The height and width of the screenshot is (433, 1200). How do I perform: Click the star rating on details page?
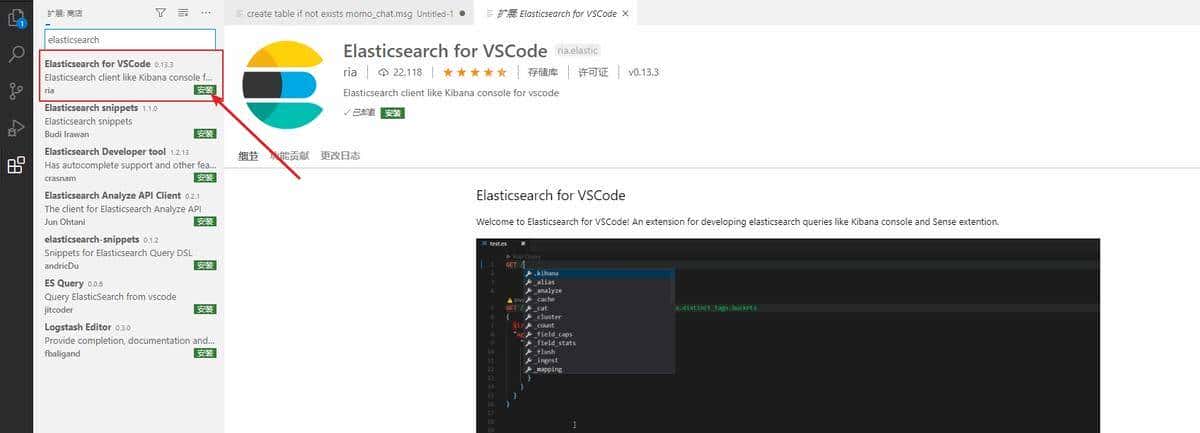[476, 72]
